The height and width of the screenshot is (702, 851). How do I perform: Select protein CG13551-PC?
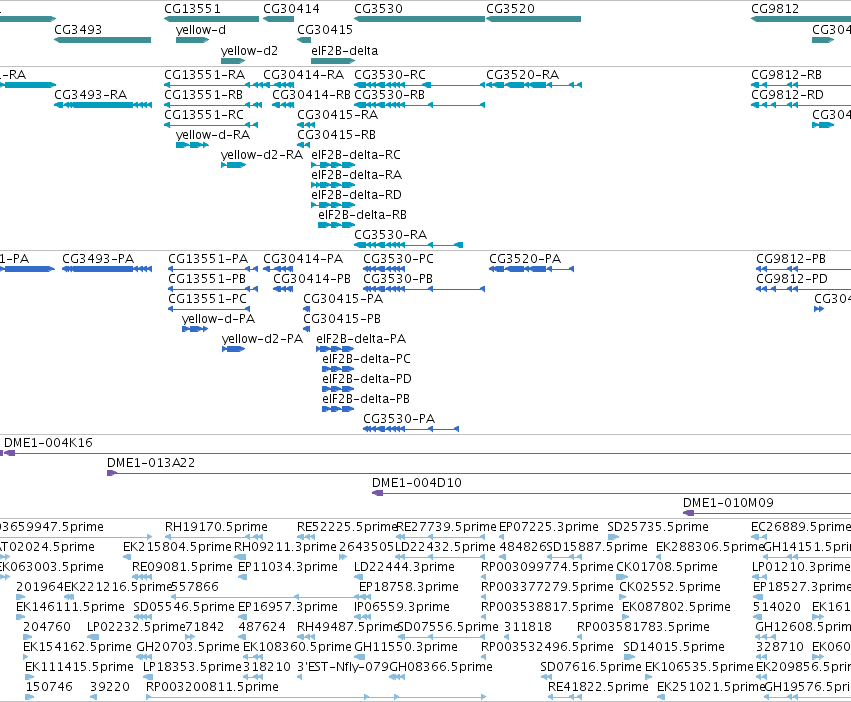[207, 299]
